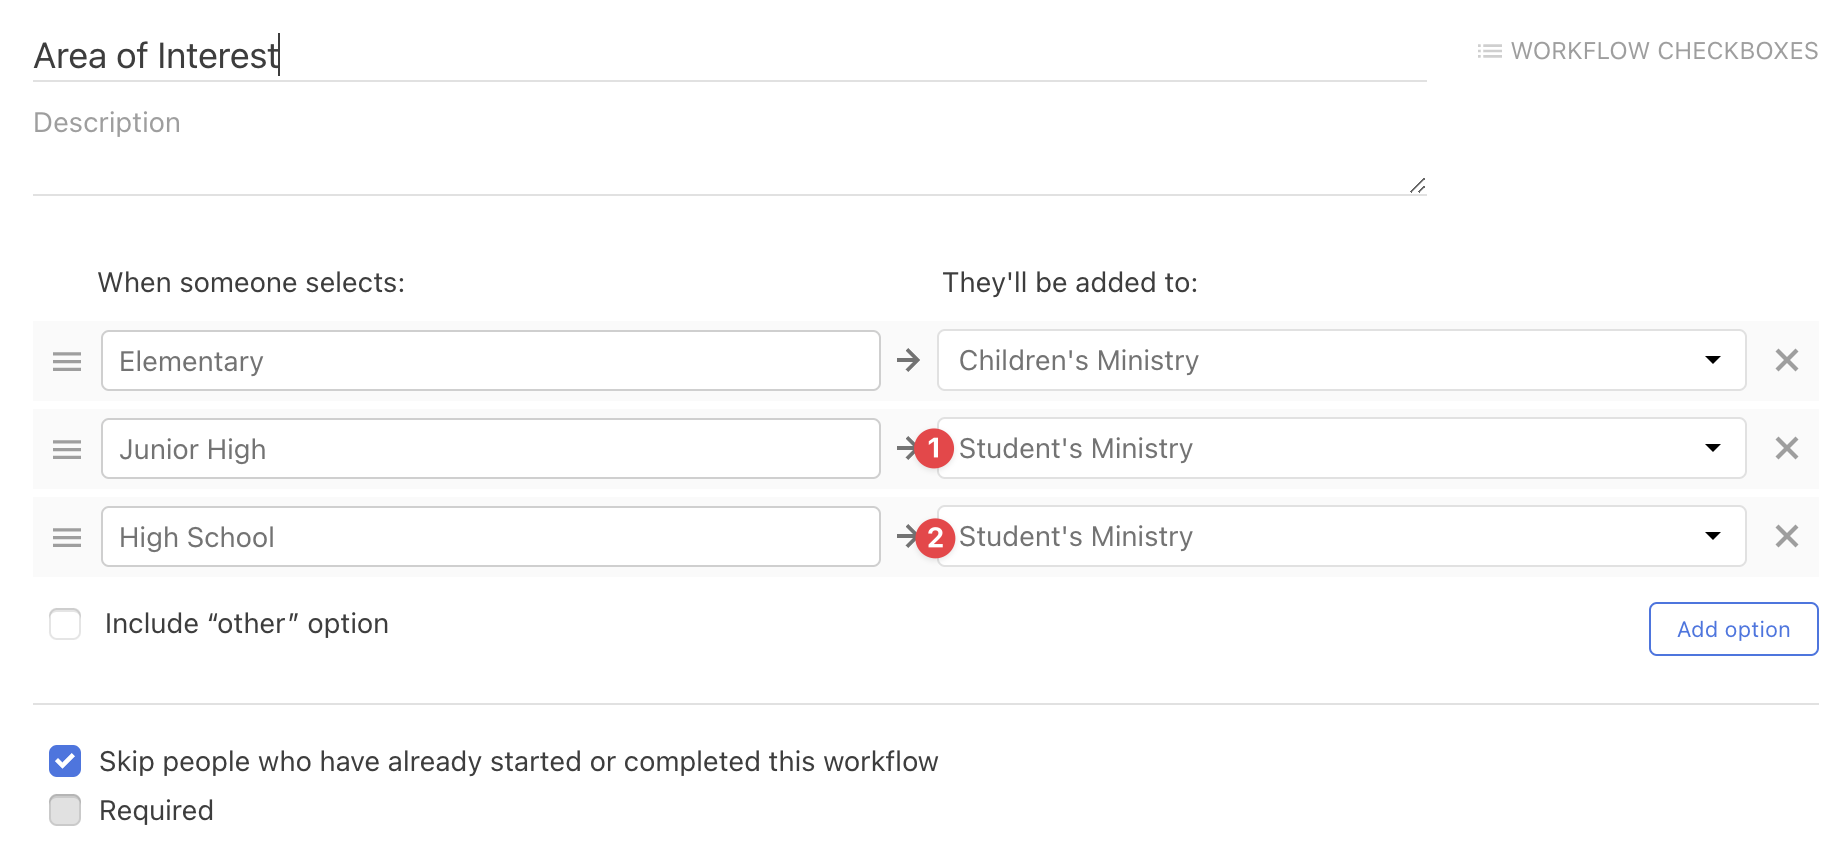Click drag handle icon for High School row
Viewport: 1844px width, 866px height.
click(67, 537)
